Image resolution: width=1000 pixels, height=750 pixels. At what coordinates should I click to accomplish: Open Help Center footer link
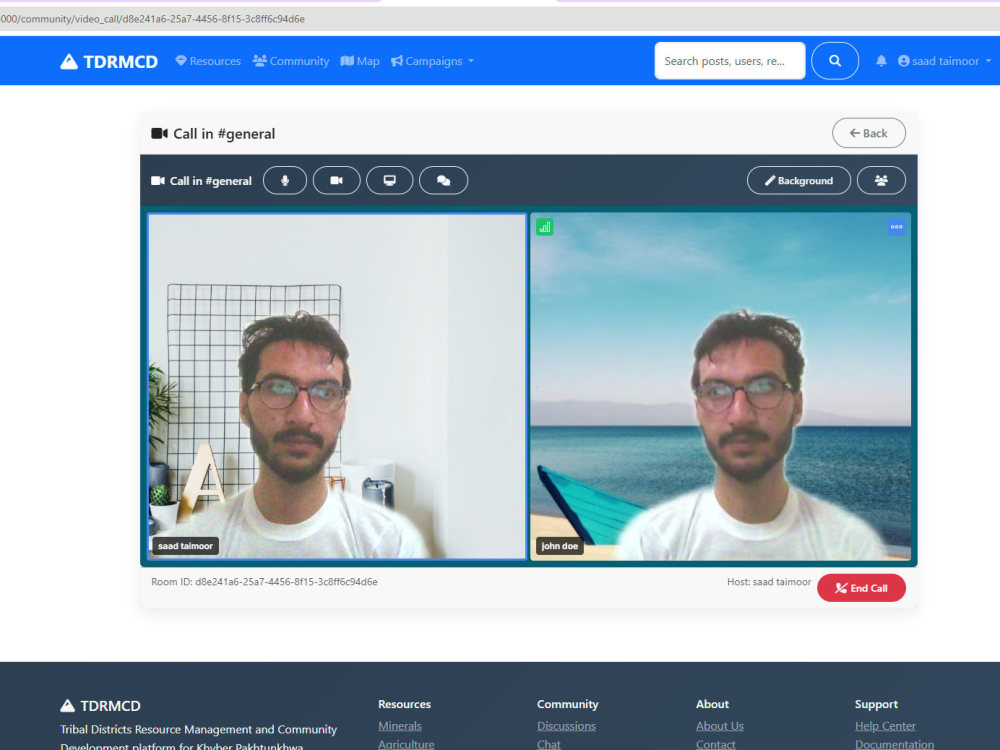point(885,726)
